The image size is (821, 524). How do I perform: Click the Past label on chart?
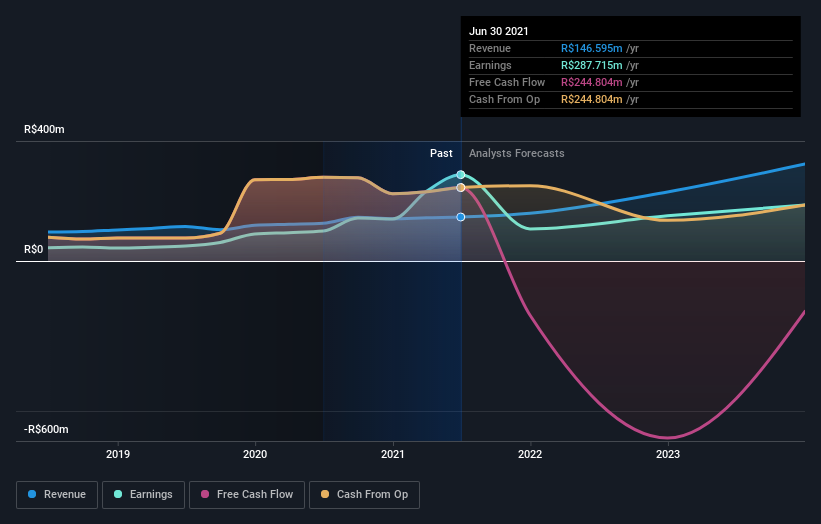coord(441,153)
